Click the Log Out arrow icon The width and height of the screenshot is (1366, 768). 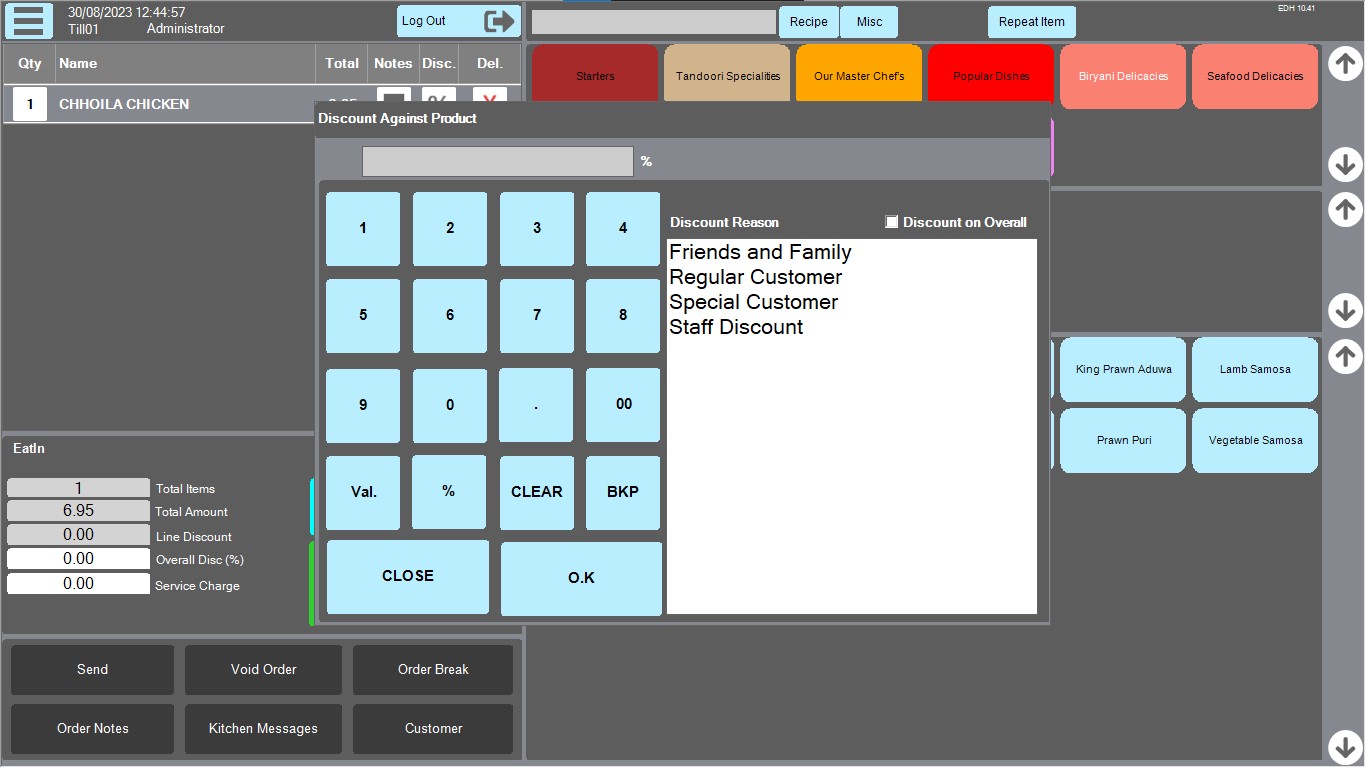[x=500, y=20]
